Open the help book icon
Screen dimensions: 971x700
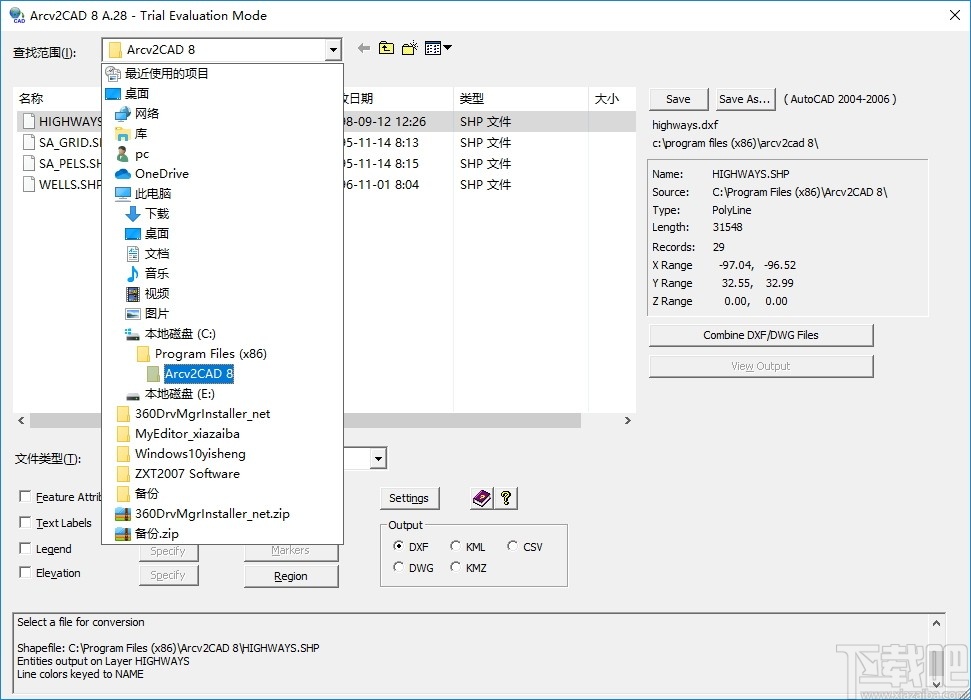482,498
